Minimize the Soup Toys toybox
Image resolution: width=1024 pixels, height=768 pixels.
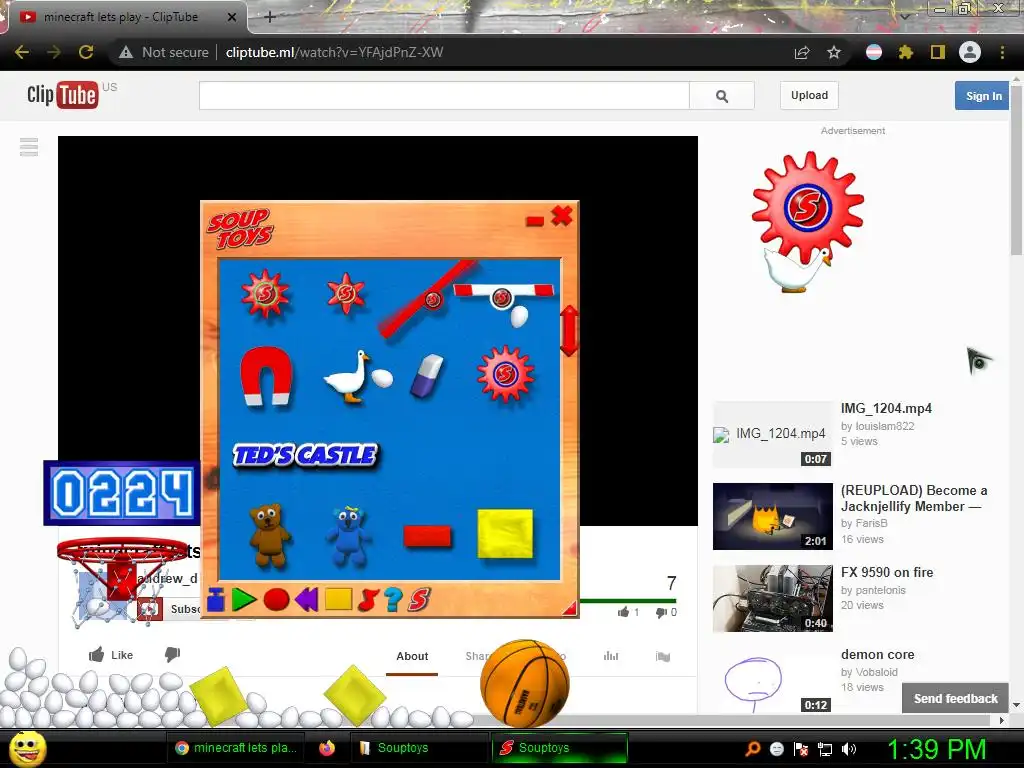(x=534, y=221)
